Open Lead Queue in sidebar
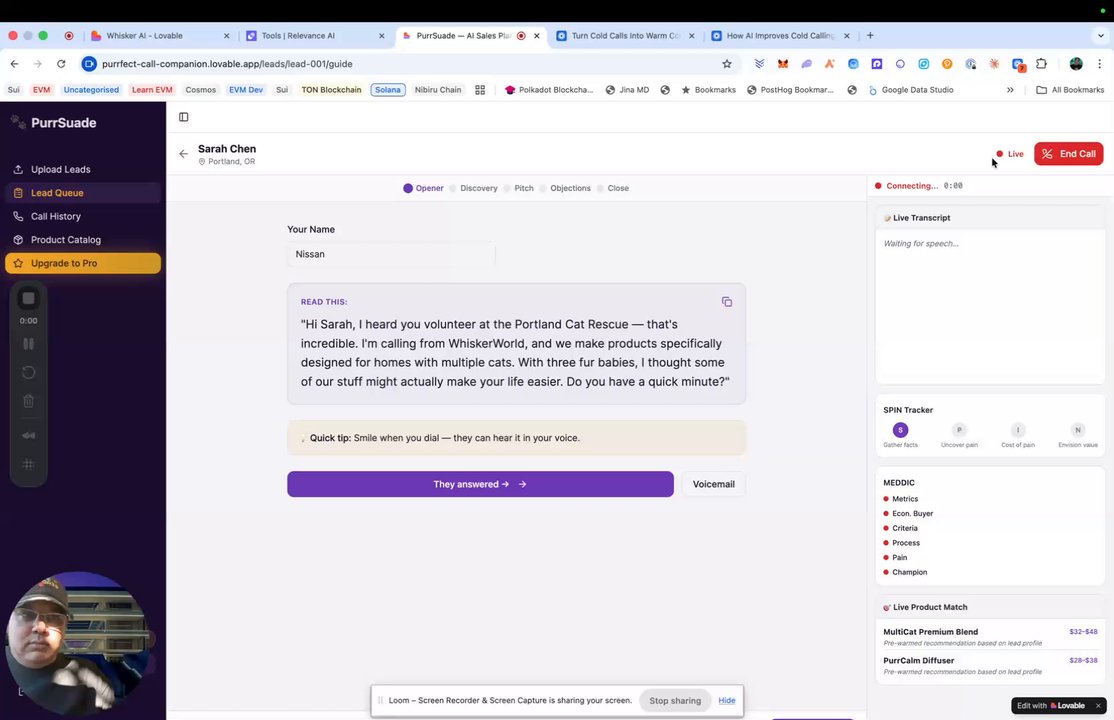Image resolution: width=1114 pixels, height=720 pixels. pos(83,193)
